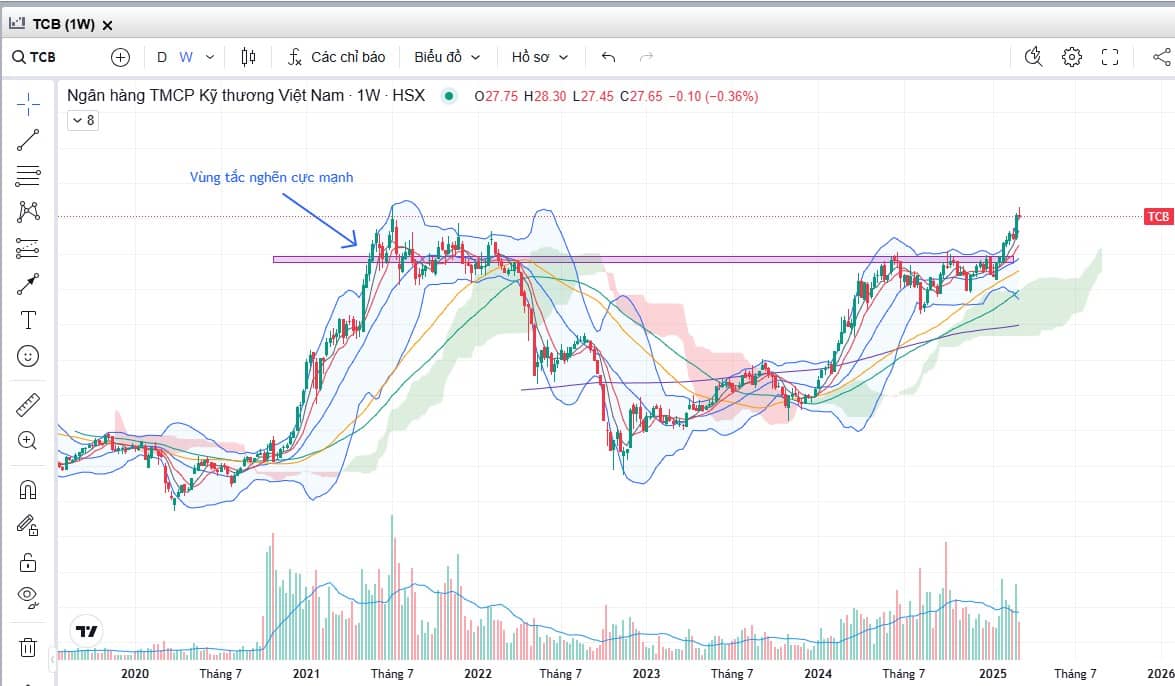Open Các chỉ báo indicators dialog
1175x686 pixels.
pyautogui.click(x=336, y=57)
